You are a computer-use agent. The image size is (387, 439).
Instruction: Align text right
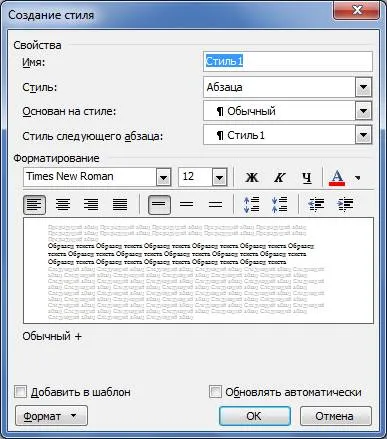point(91,204)
